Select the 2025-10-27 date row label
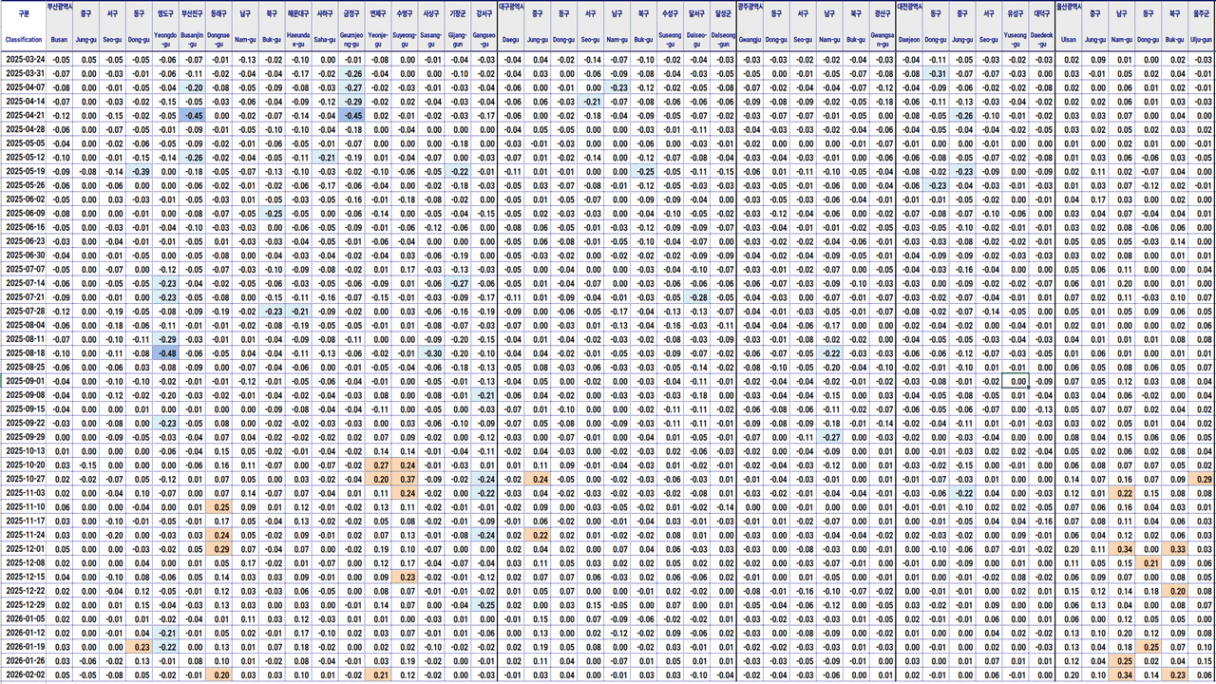The image size is (1216, 684). 23,479
